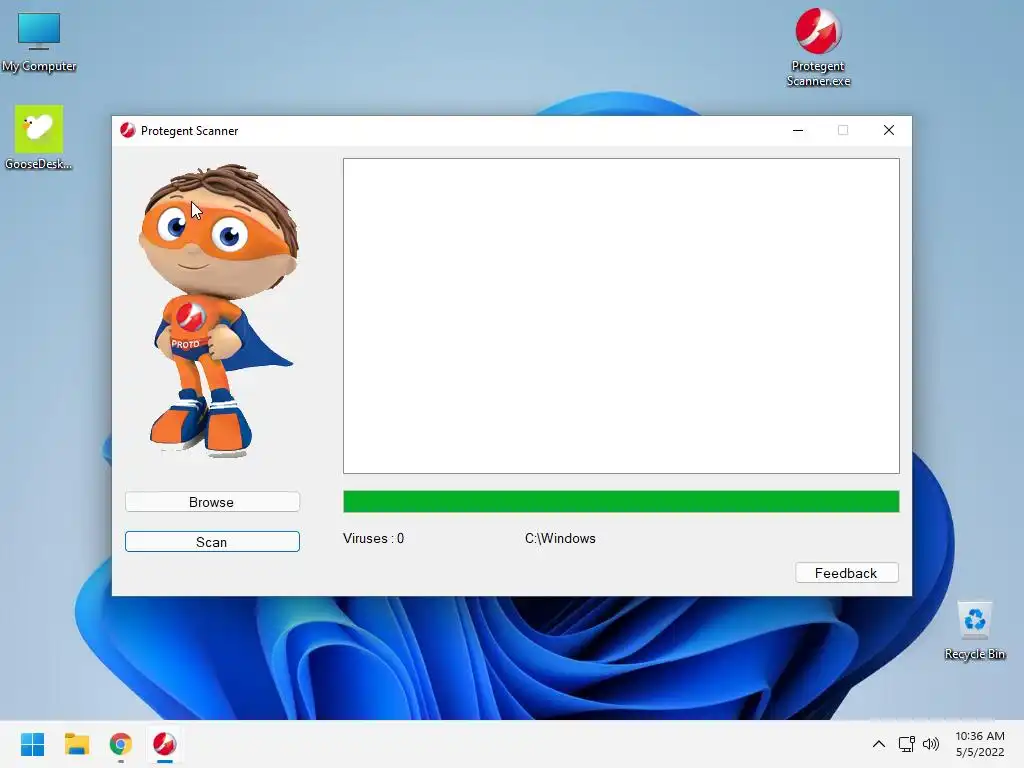Select the Protegent Scanner.exe desktop icon
The width and height of the screenshot is (1024, 768).
[x=818, y=48]
